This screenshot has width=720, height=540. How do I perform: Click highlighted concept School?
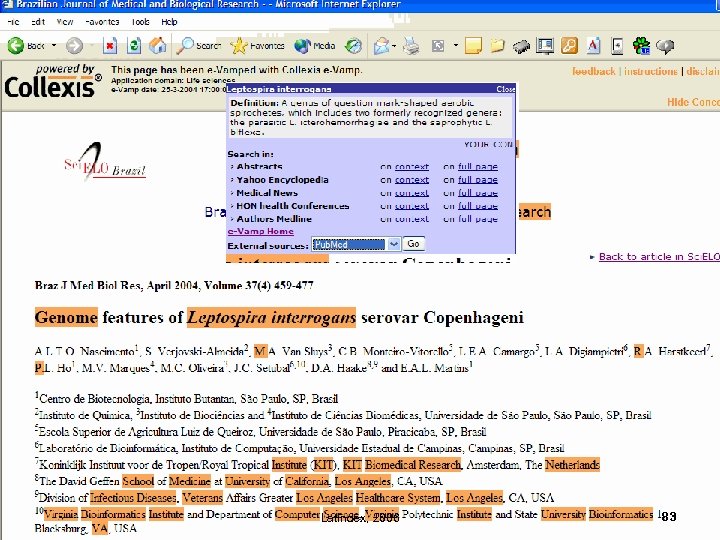[x=138, y=481]
